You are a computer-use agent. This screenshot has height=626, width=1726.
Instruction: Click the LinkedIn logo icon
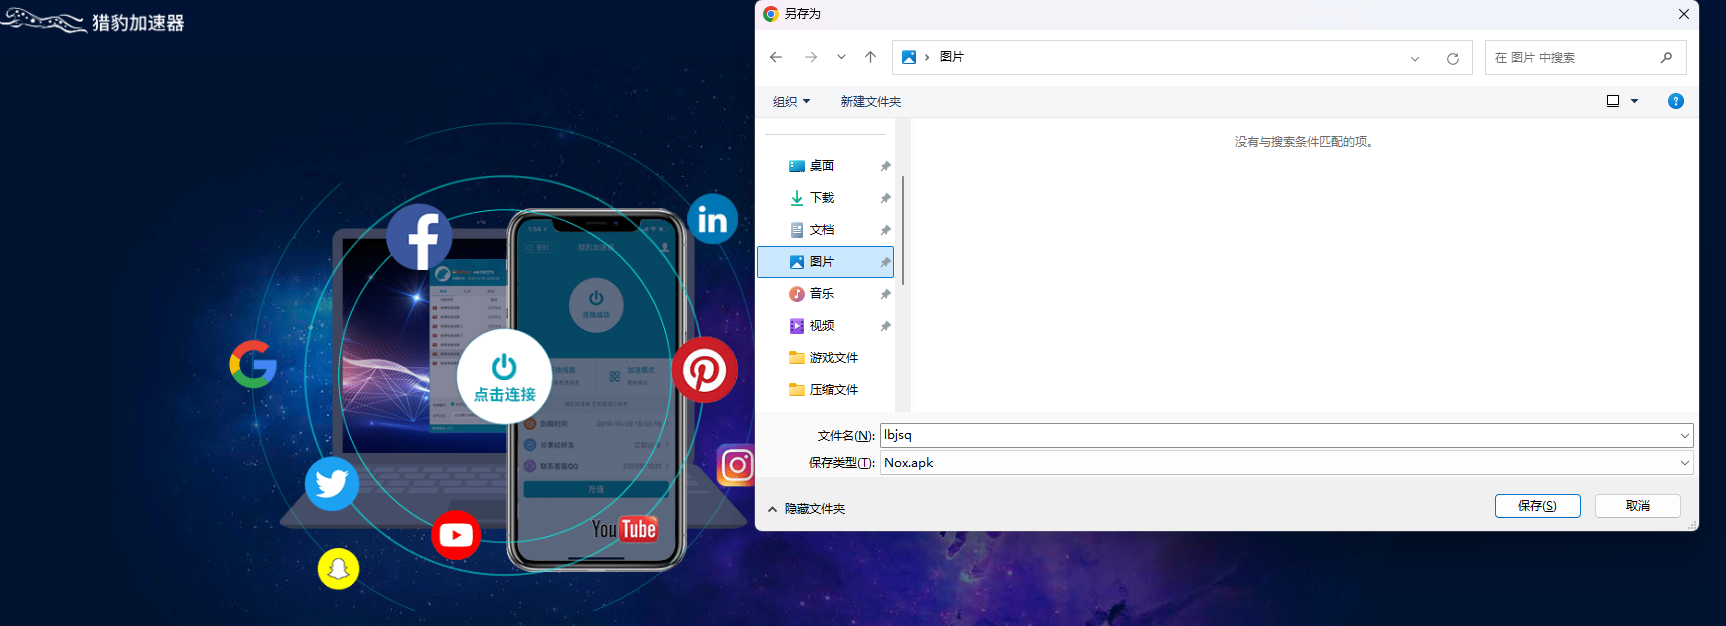pyautogui.click(x=712, y=219)
